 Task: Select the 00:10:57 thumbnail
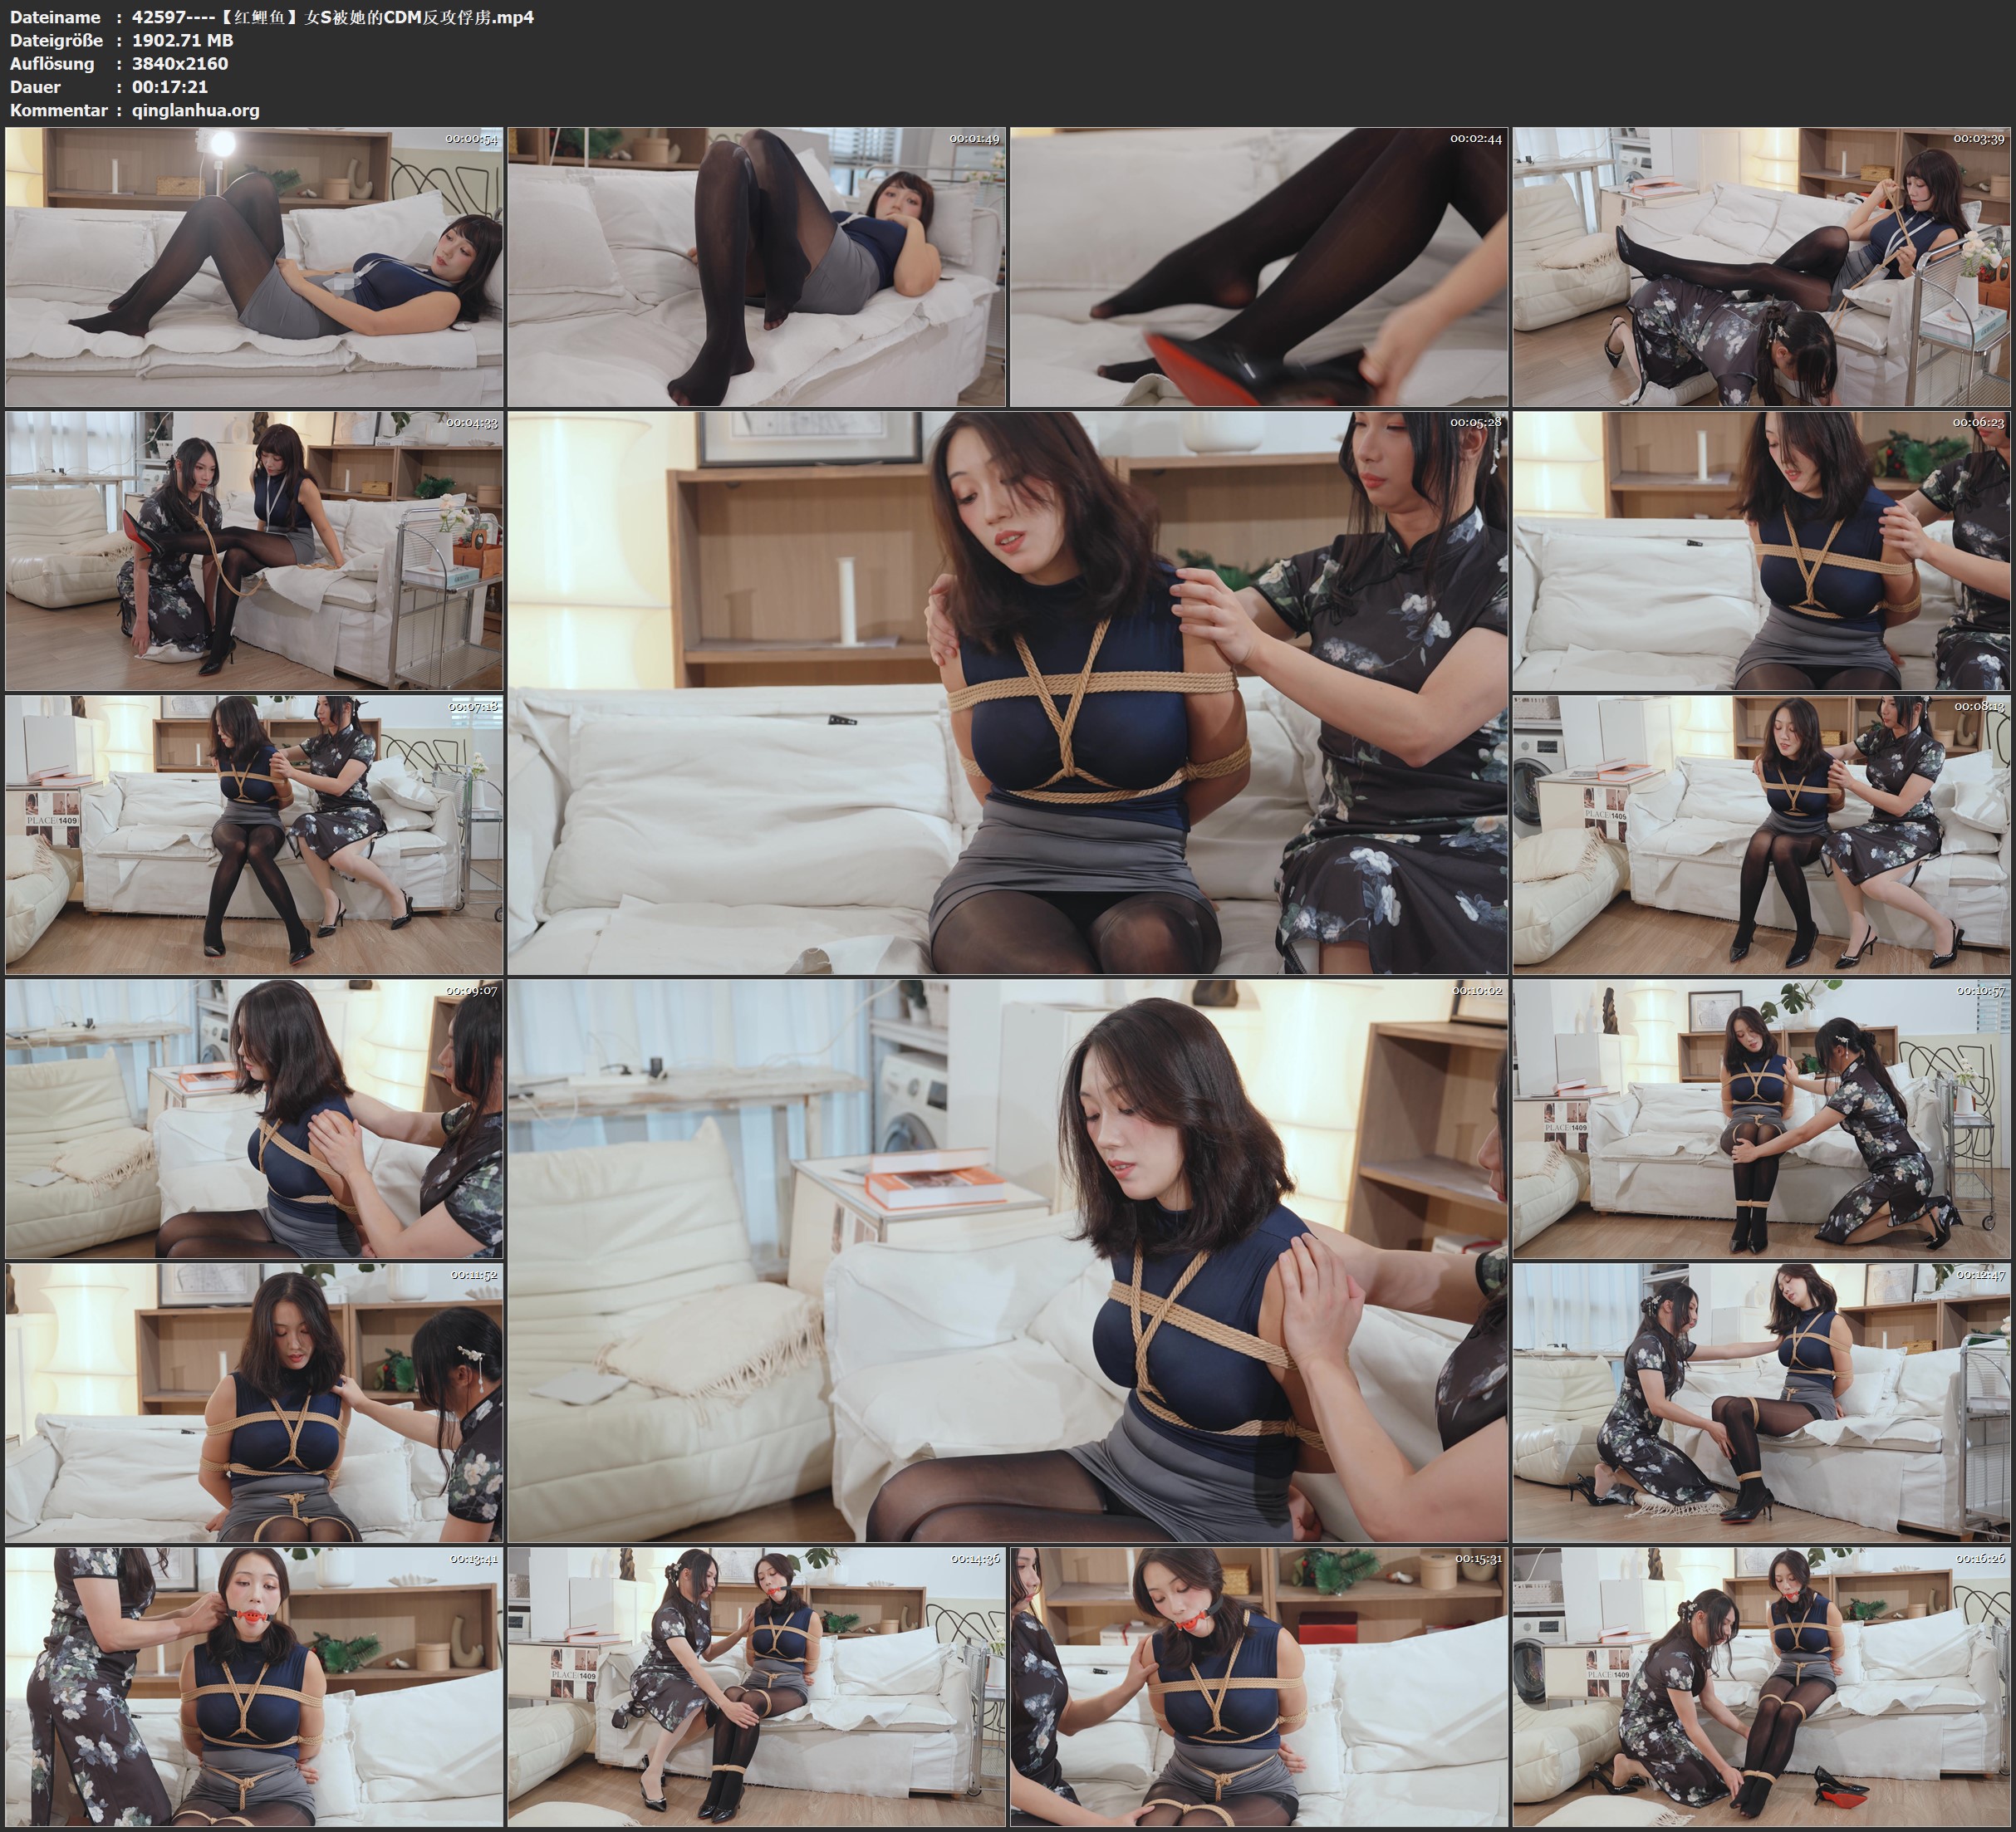[x=1761, y=1118]
